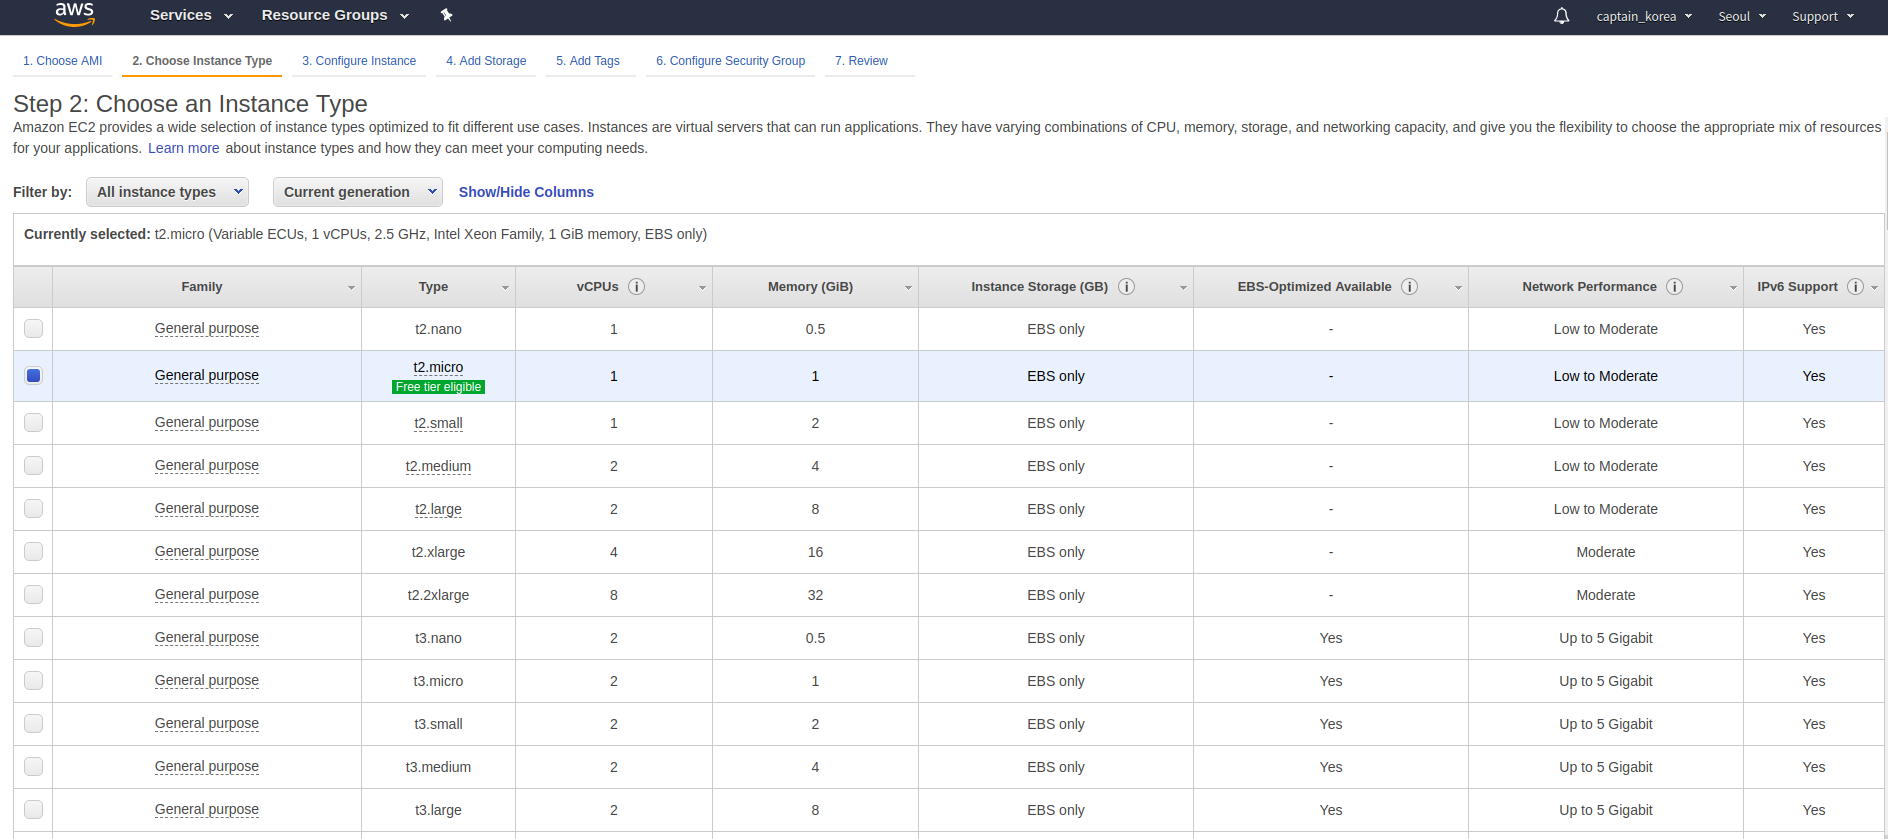This screenshot has height=839, width=1888.
Task: Open the Current generation filter dropdown
Action: (x=358, y=192)
